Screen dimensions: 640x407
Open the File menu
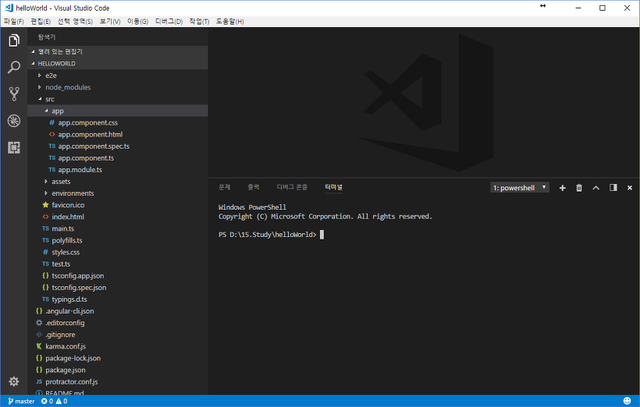pos(14,21)
